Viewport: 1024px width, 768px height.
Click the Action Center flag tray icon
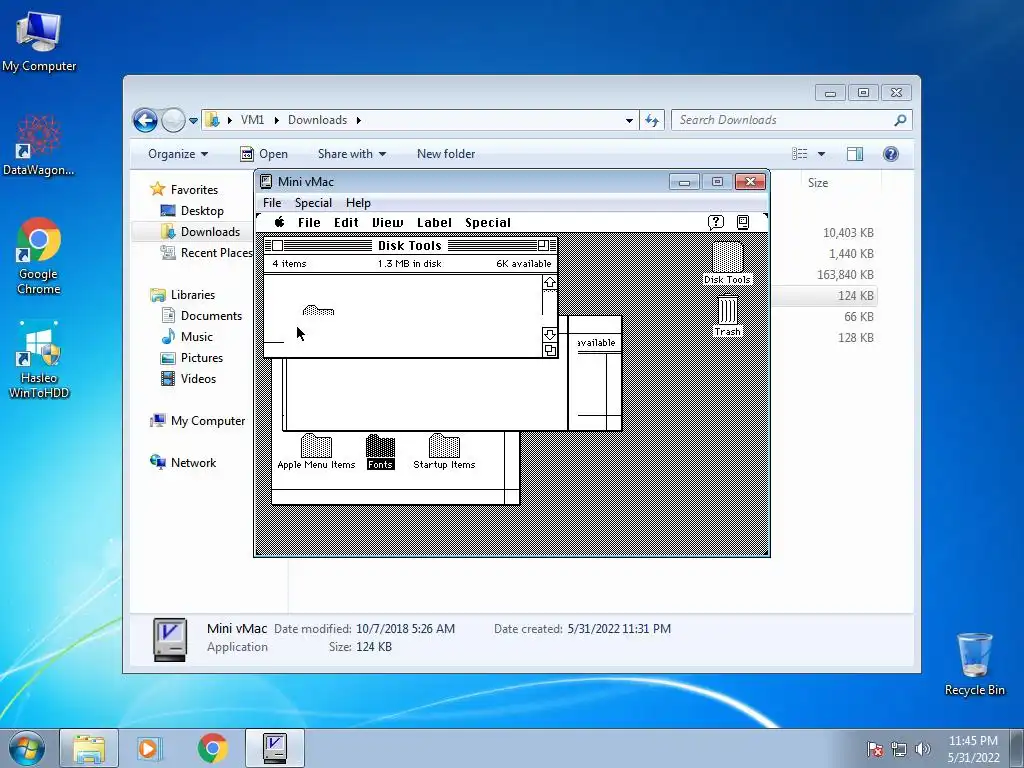point(875,749)
